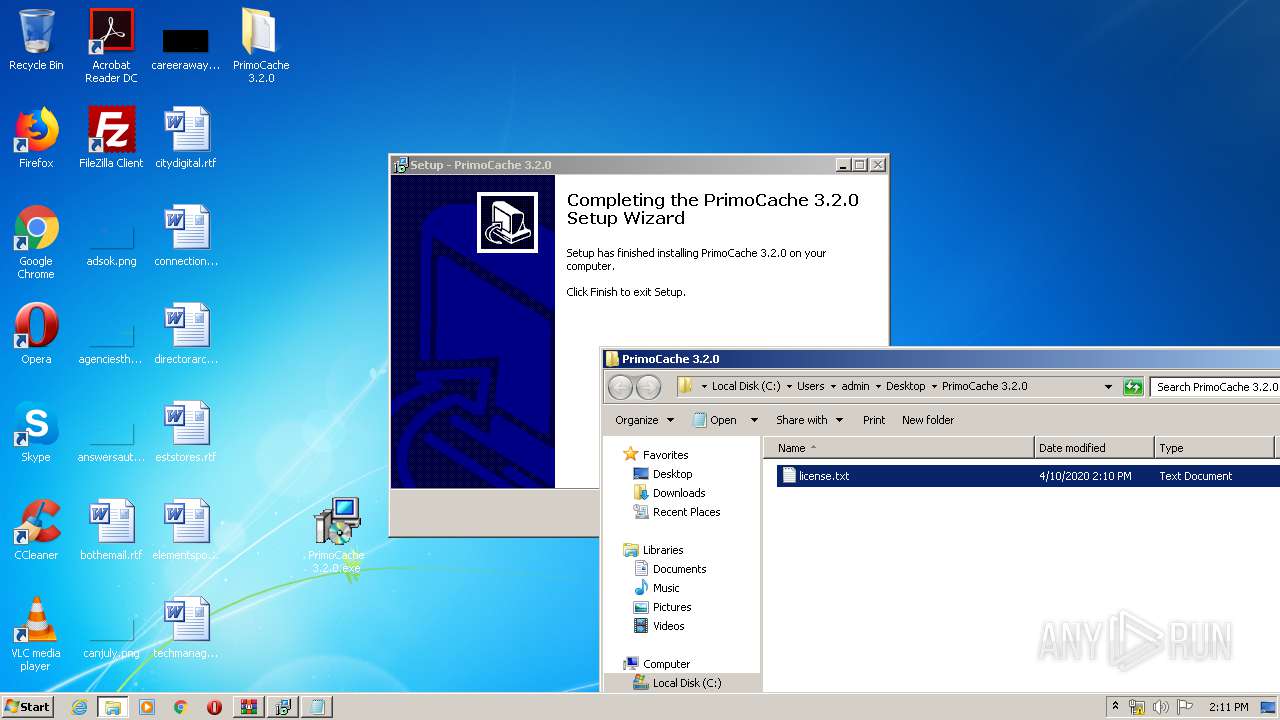Expand the address bar history dropdown
The image size is (1280, 720).
(x=1108, y=387)
